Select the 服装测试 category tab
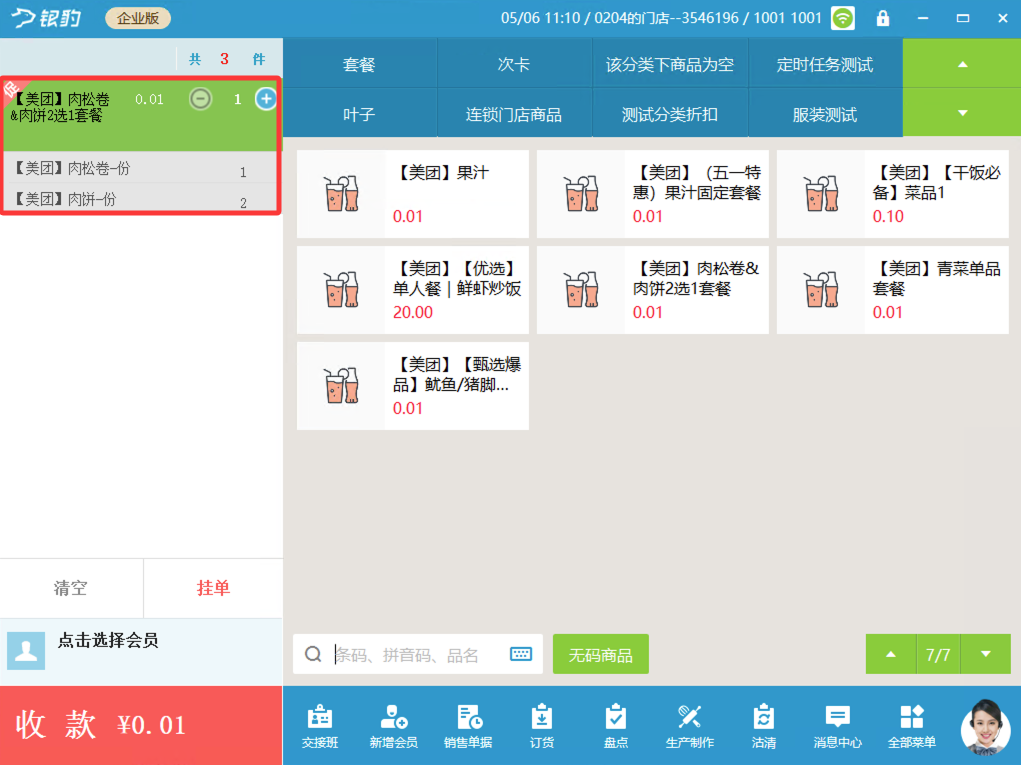 [x=825, y=114]
